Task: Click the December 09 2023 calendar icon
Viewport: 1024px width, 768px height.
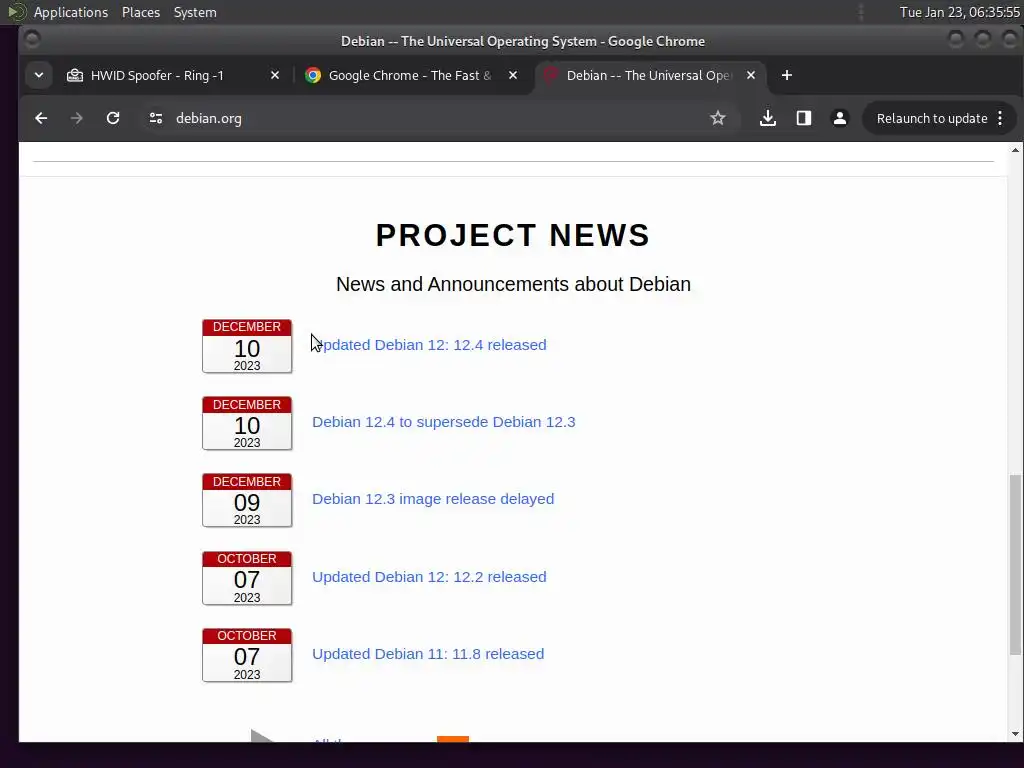Action: point(247,500)
